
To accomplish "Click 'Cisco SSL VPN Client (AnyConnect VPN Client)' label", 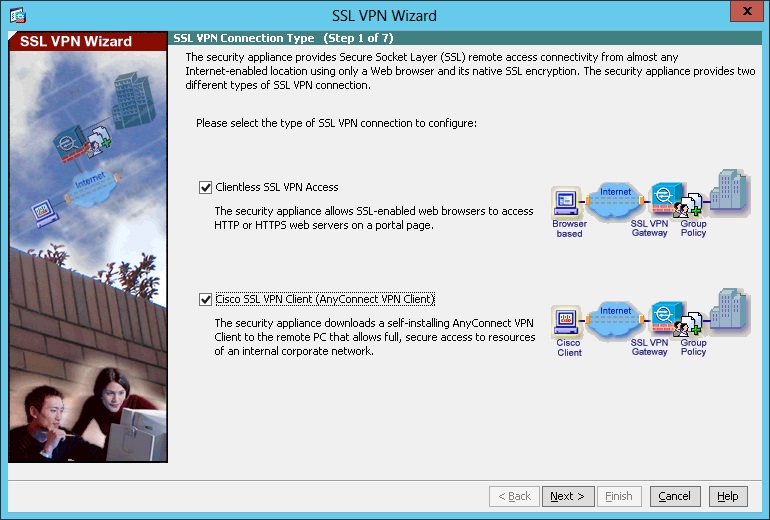I will click(325, 299).
